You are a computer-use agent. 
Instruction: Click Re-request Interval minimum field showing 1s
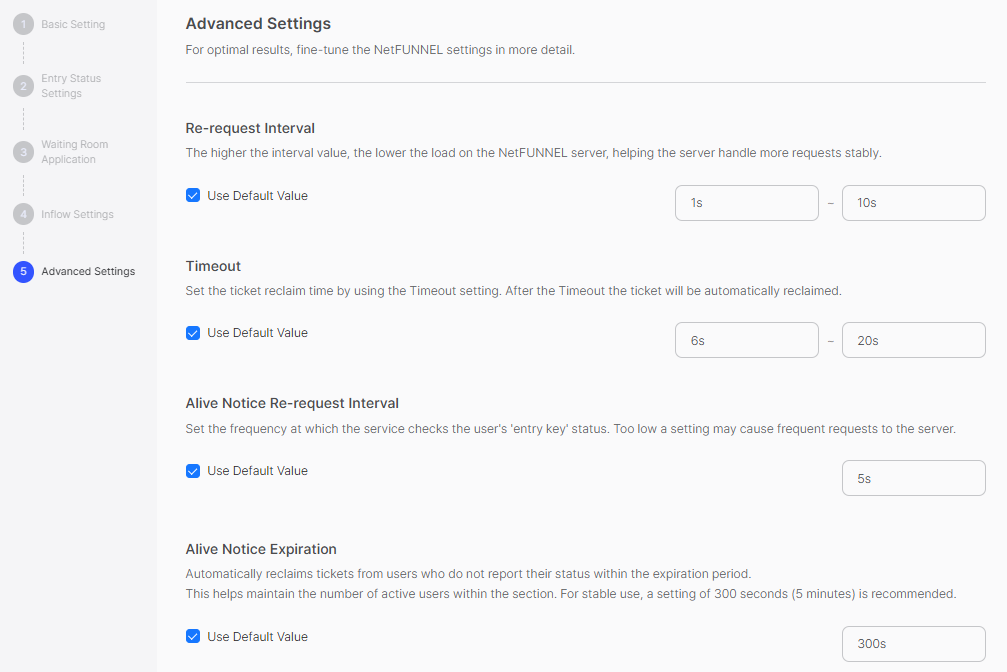pyautogui.click(x=746, y=203)
